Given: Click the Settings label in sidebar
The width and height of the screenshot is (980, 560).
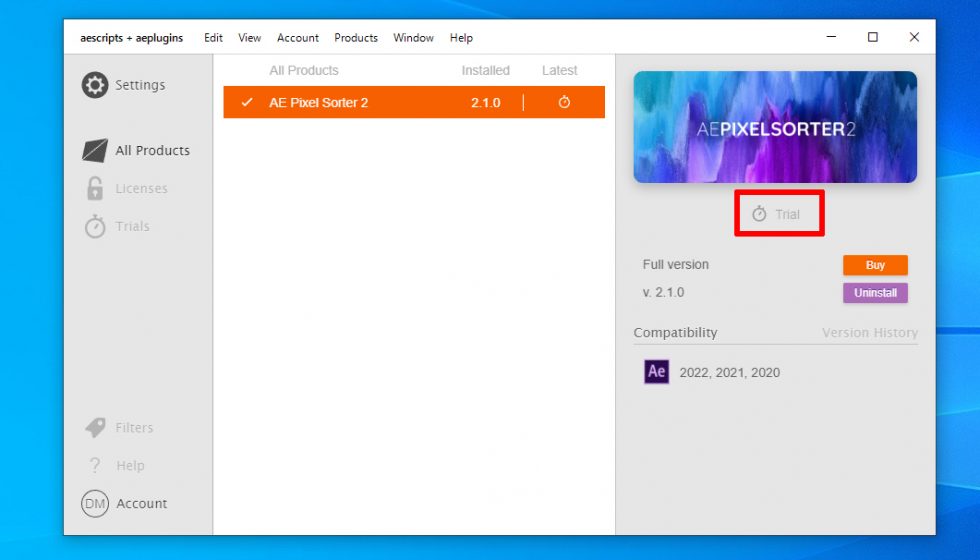Looking at the screenshot, I should tap(140, 85).
